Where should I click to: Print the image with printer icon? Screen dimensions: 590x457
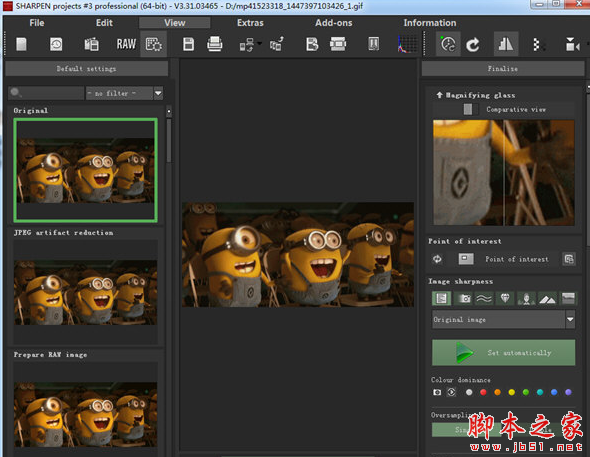tap(214, 44)
